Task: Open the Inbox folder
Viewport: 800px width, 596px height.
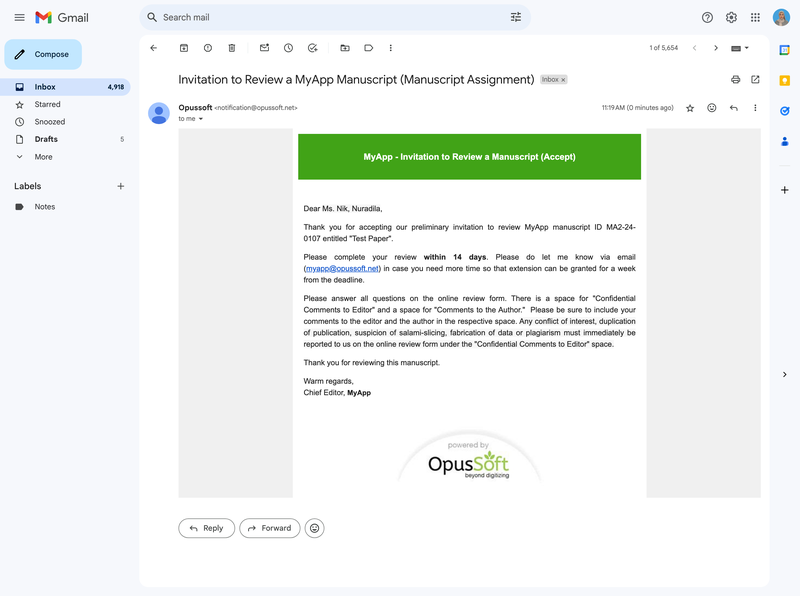Action: coord(65,87)
